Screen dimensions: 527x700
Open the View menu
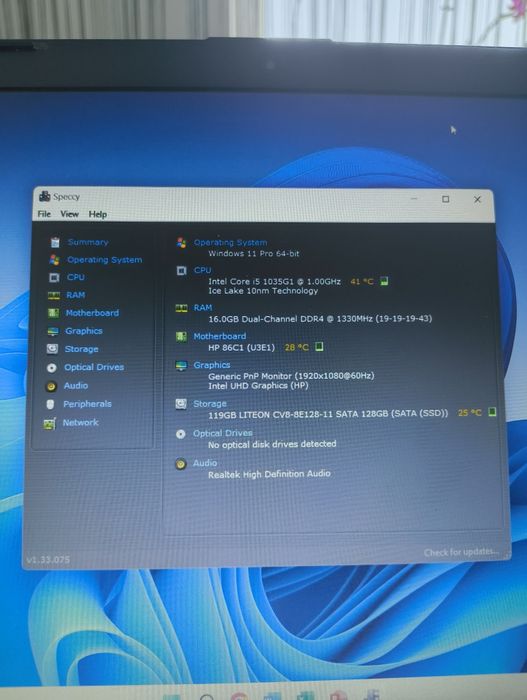click(69, 214)
